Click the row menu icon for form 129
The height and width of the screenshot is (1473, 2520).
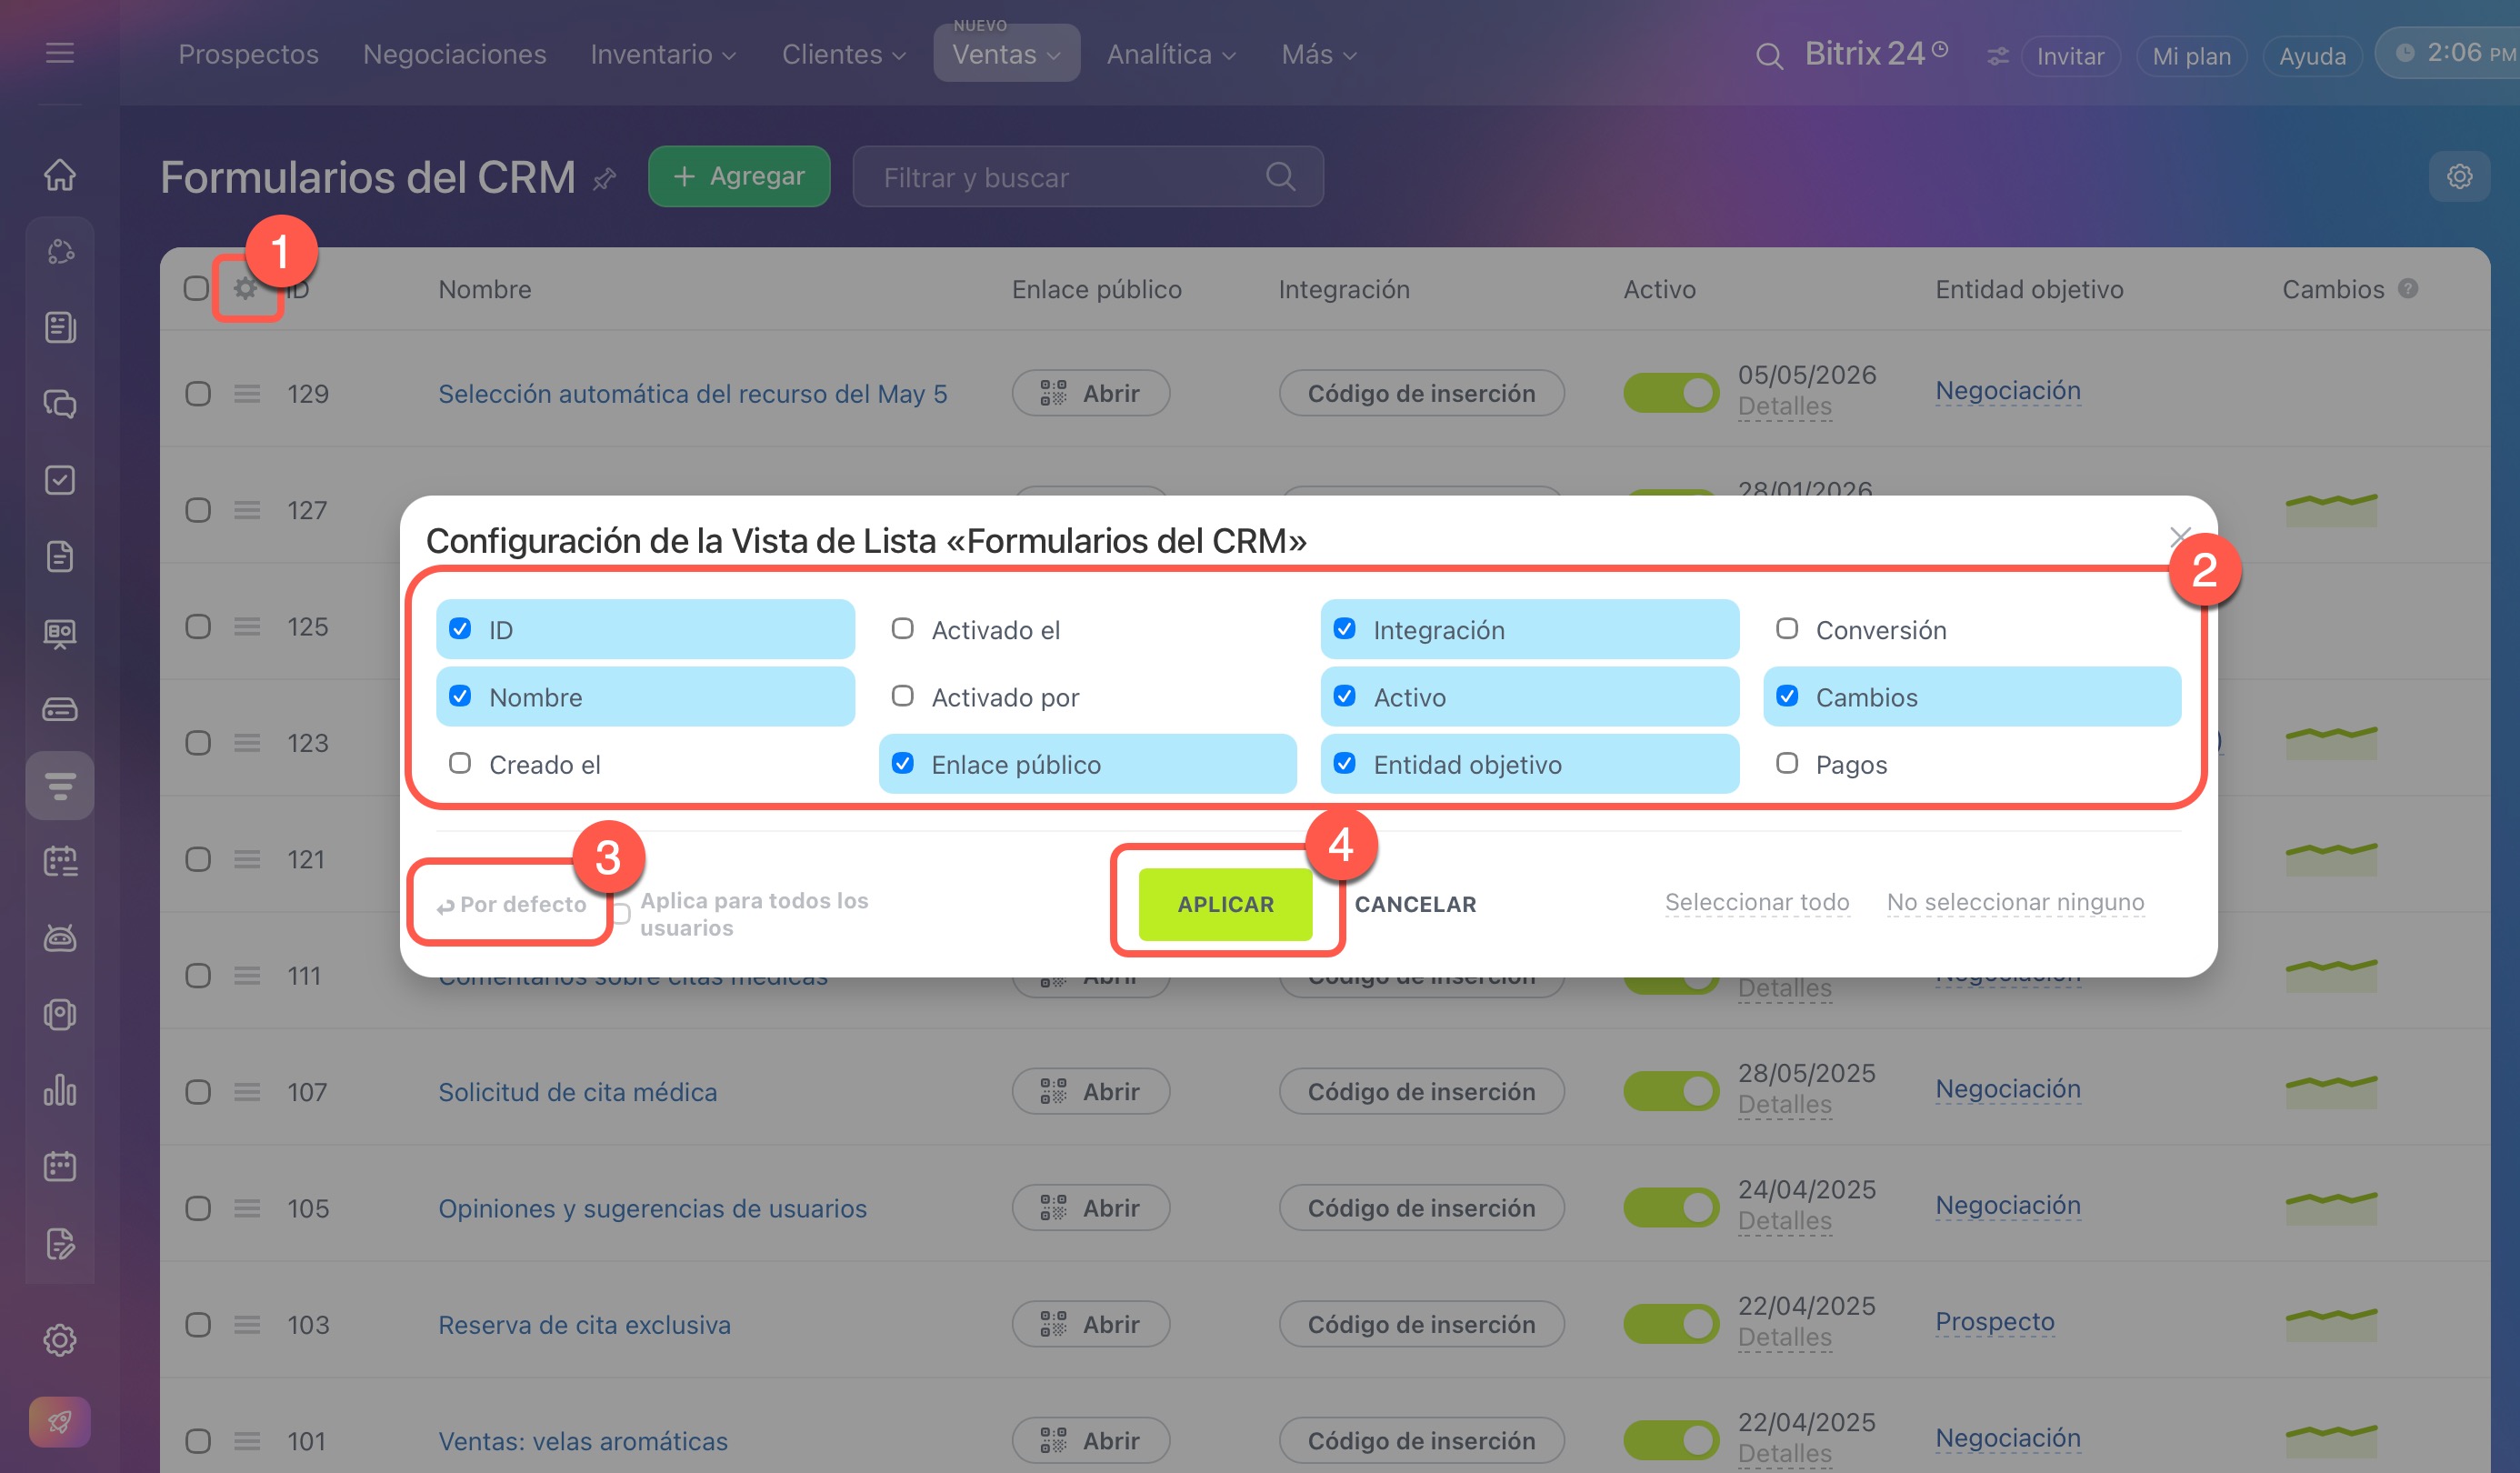(247, 393)
